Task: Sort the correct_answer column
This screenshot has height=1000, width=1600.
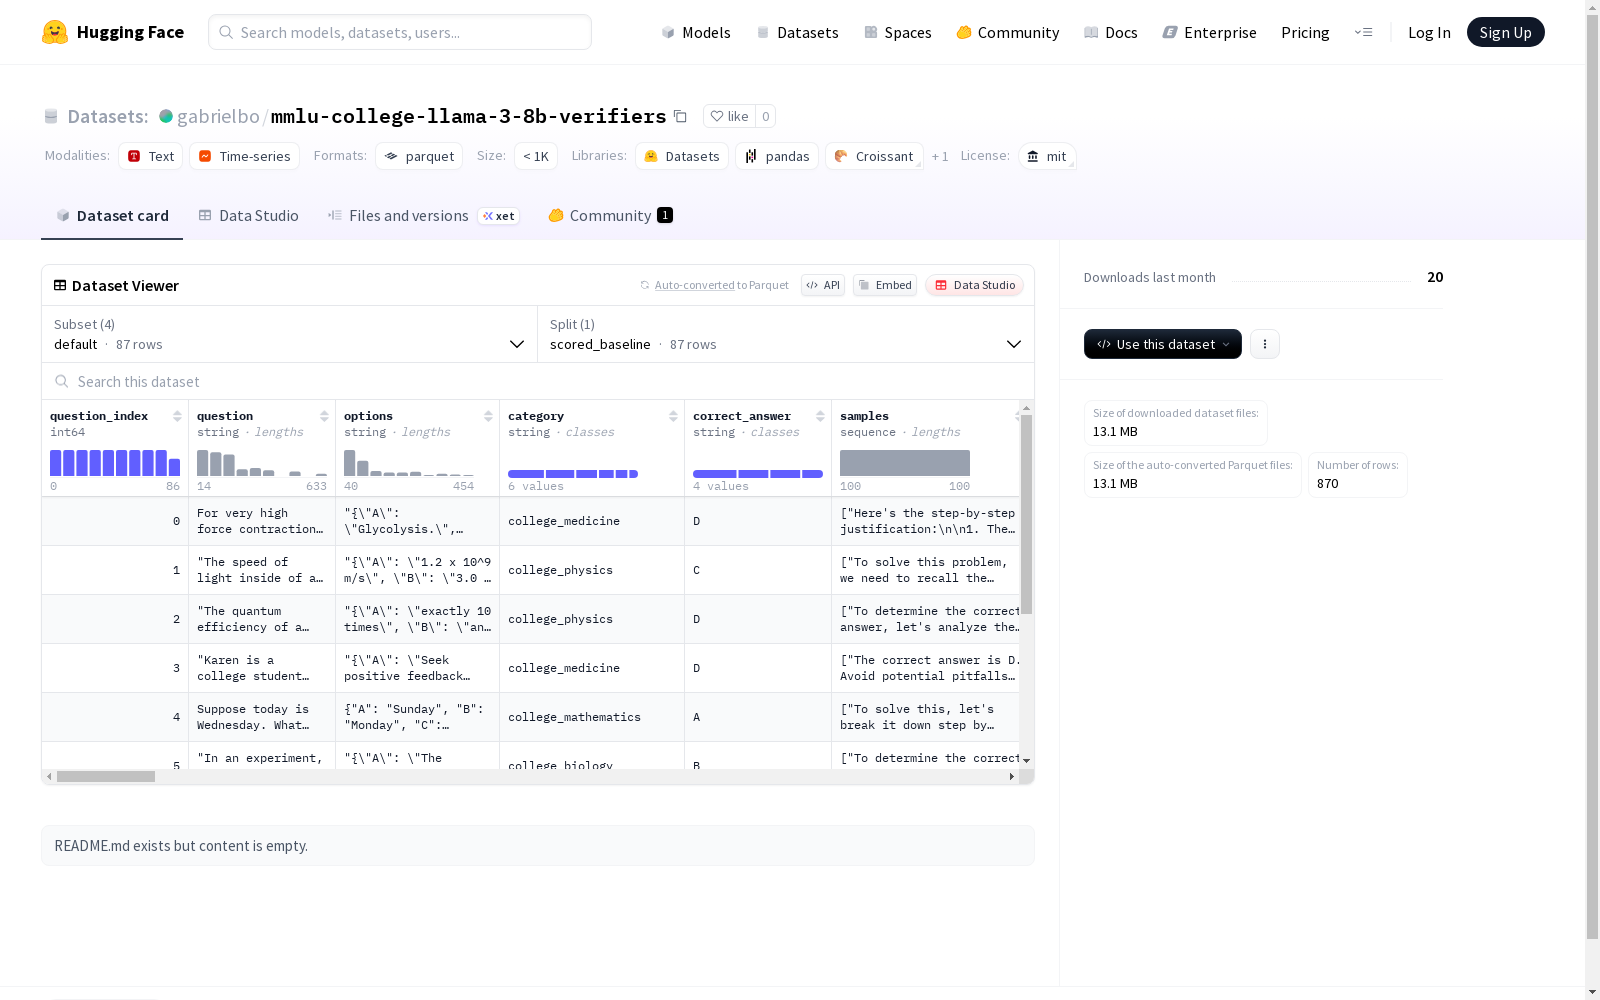Action: (820, 416)
